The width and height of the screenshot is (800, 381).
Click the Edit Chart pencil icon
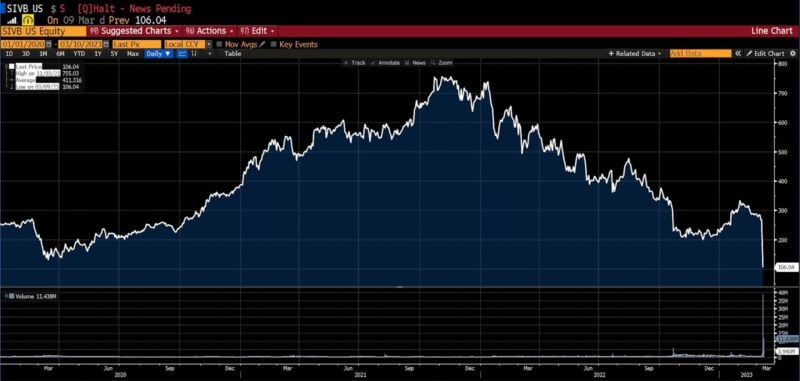click(749, 54)
